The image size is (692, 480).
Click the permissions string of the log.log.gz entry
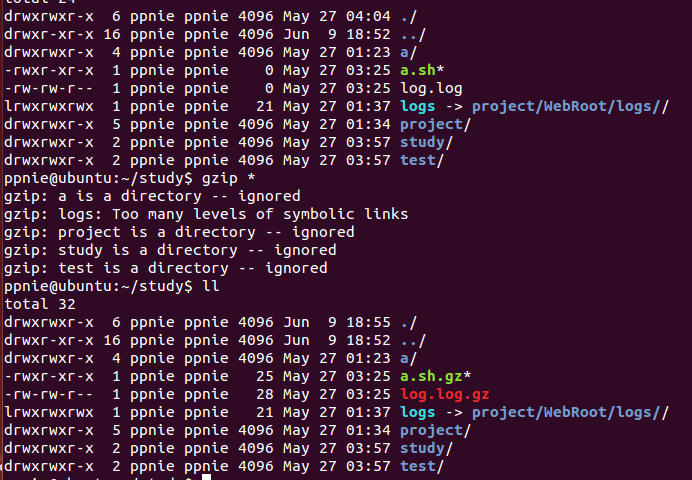click(49, 394)
